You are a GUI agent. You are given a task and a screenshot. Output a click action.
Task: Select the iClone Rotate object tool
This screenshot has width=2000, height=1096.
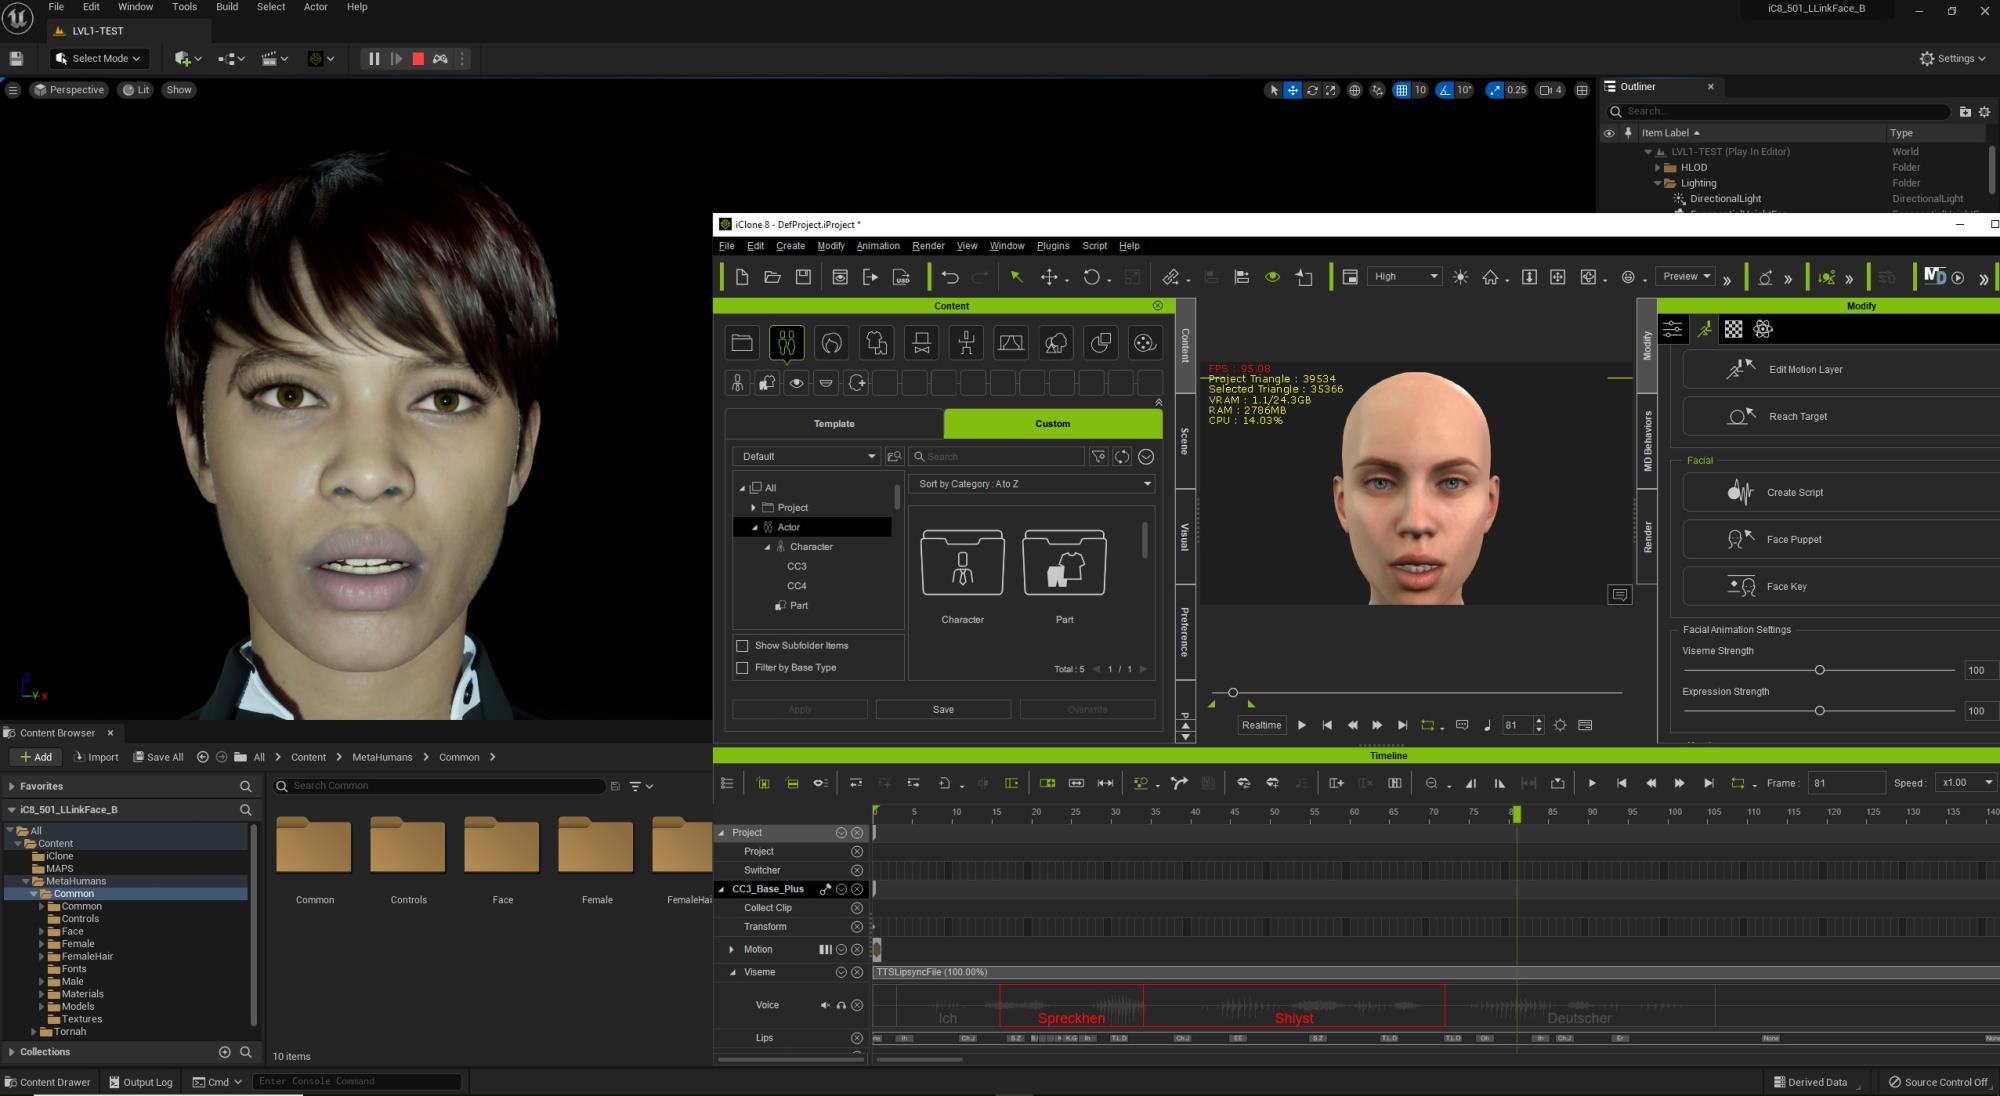point(1092,277)
